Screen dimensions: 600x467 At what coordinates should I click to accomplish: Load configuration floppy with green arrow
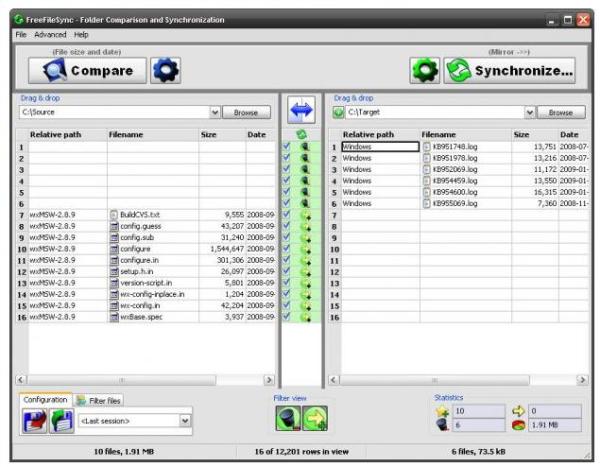tap(61, 421)
